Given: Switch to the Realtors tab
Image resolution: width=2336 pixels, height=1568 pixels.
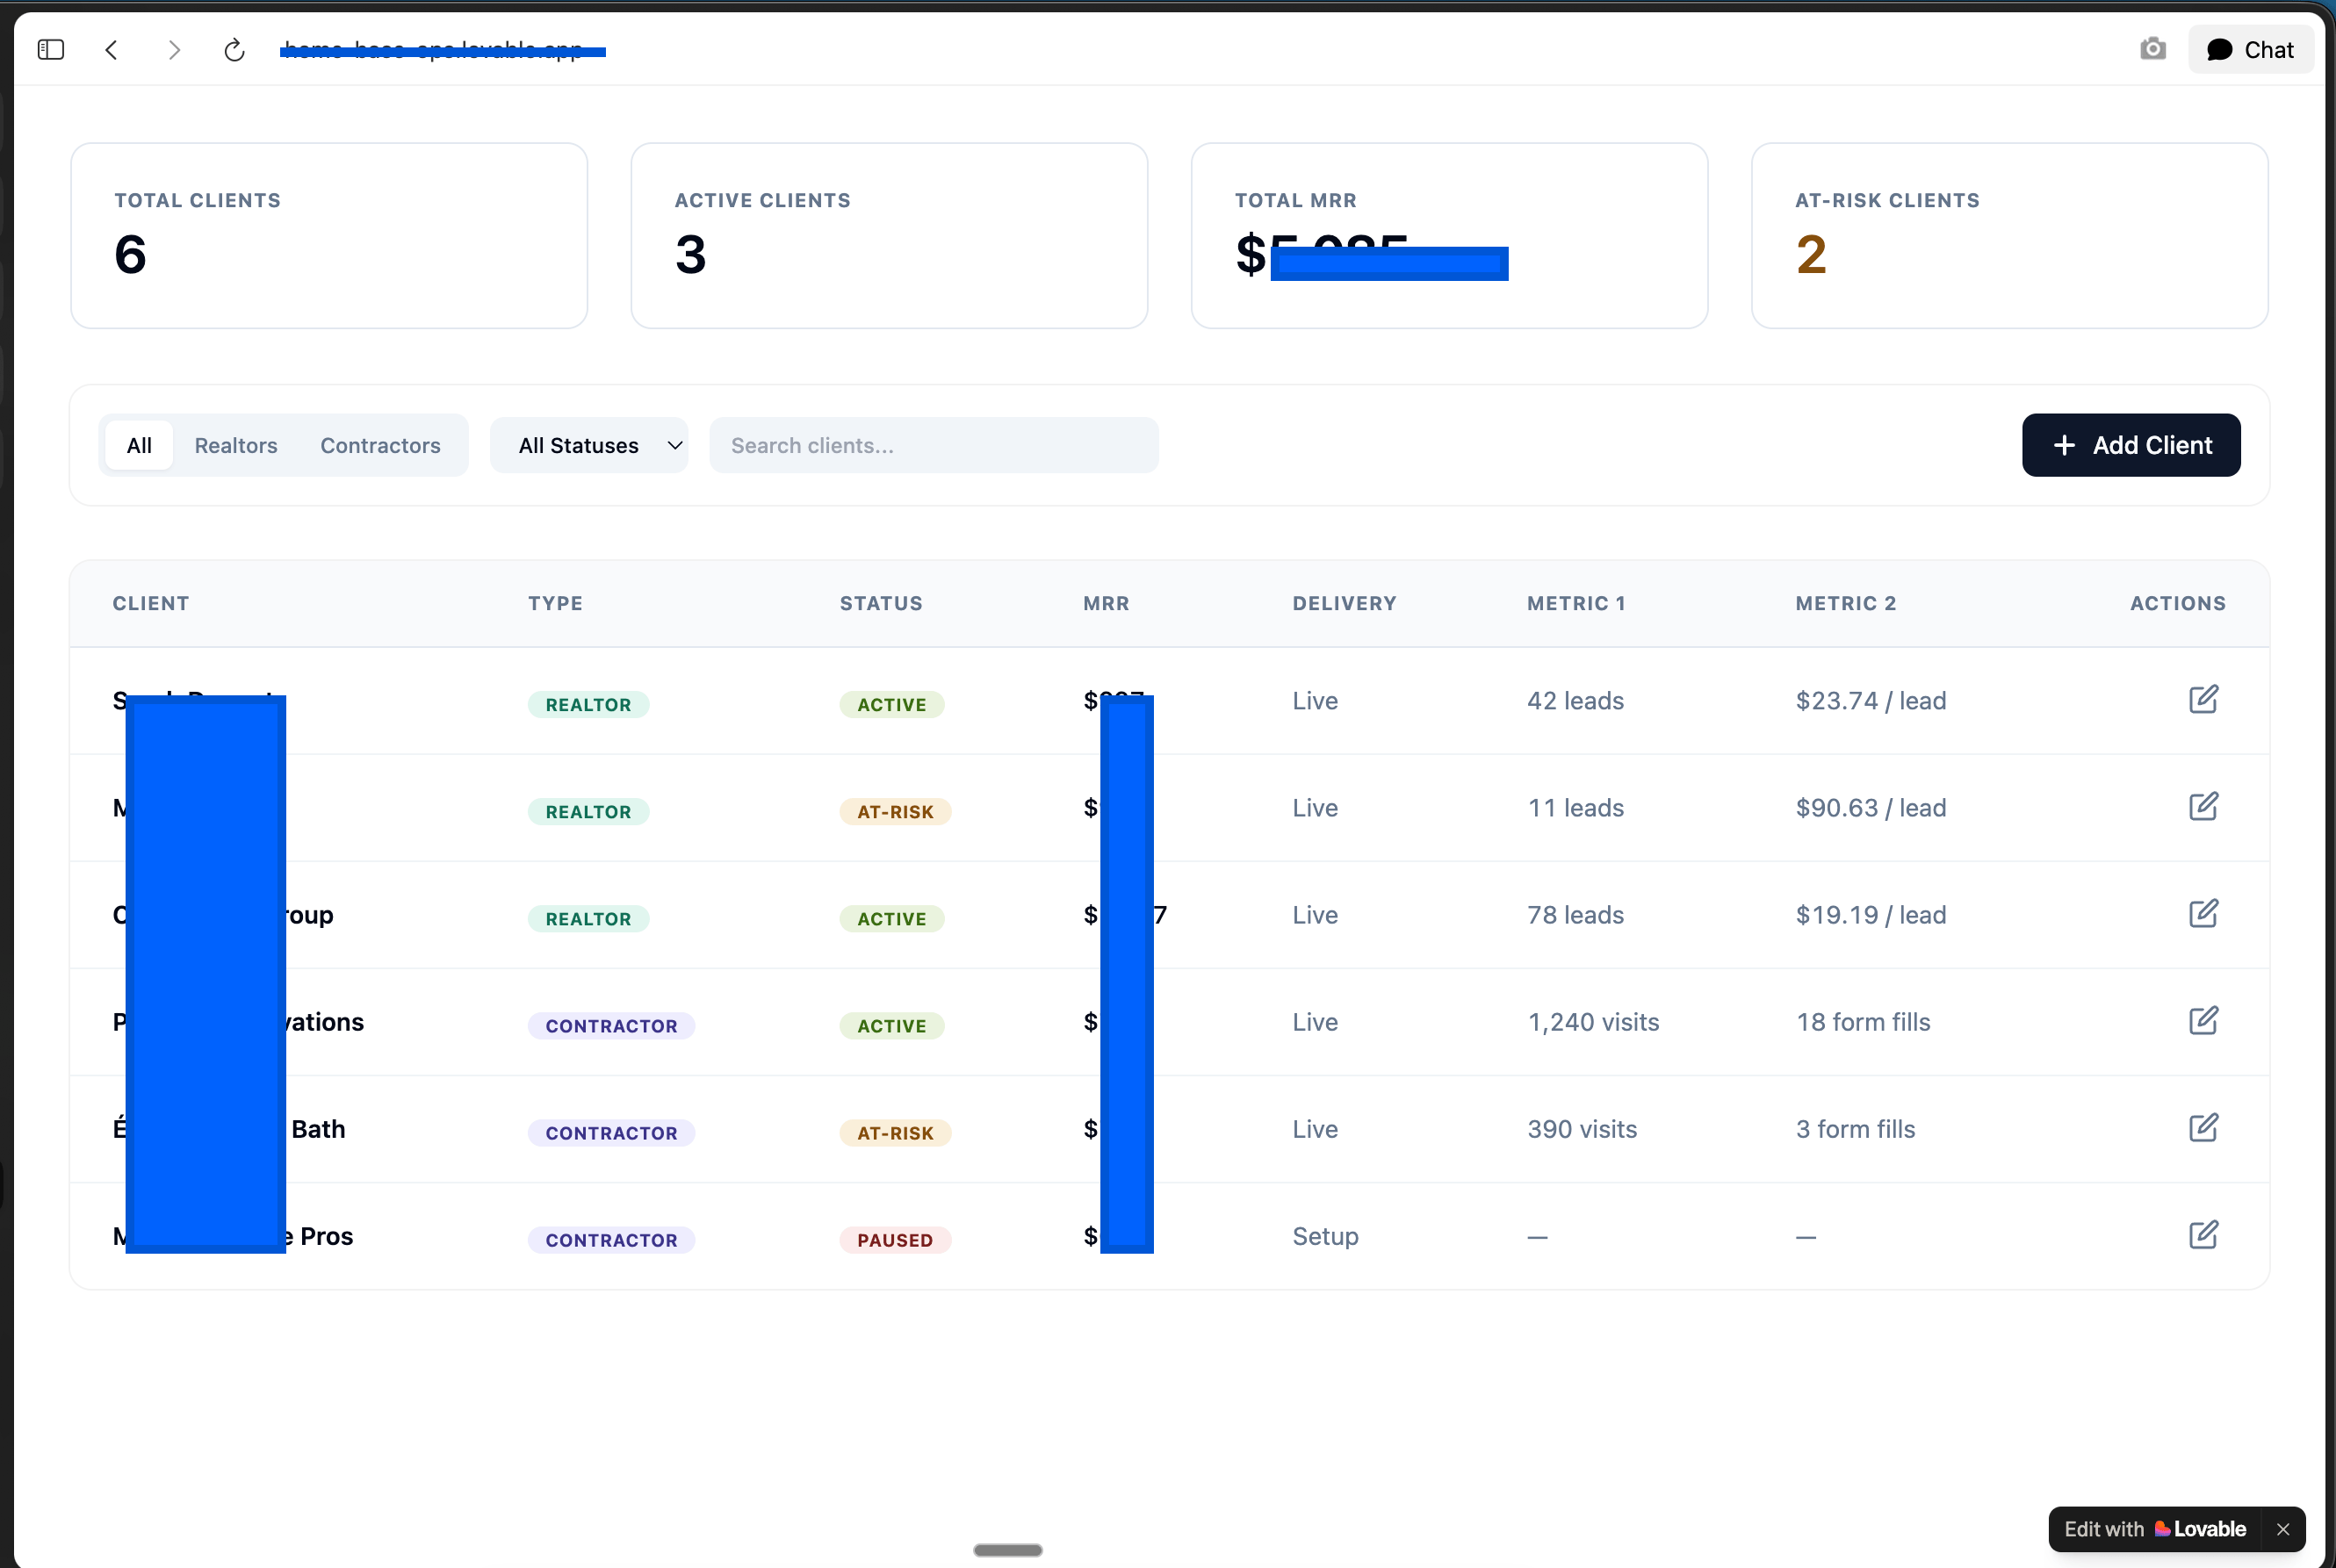Looking at the screenshot, I should (236, 445).
